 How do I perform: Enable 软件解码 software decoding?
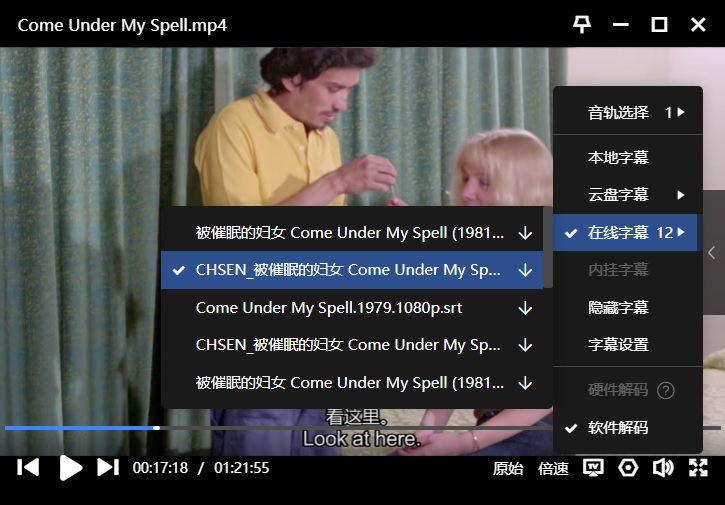point(618,428)
